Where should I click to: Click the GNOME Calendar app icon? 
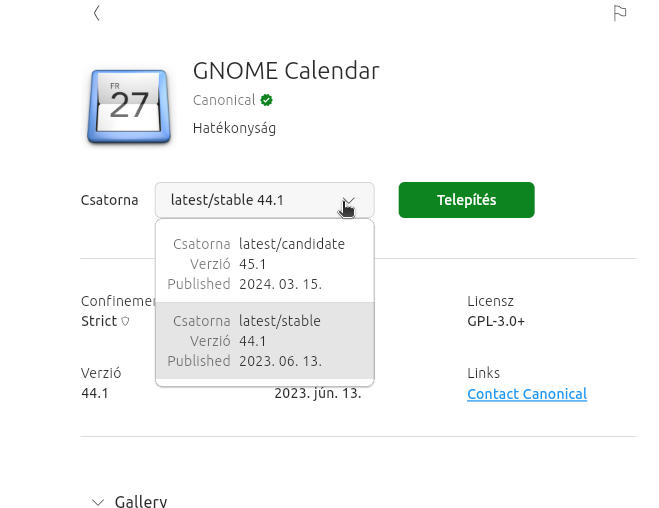129,106
